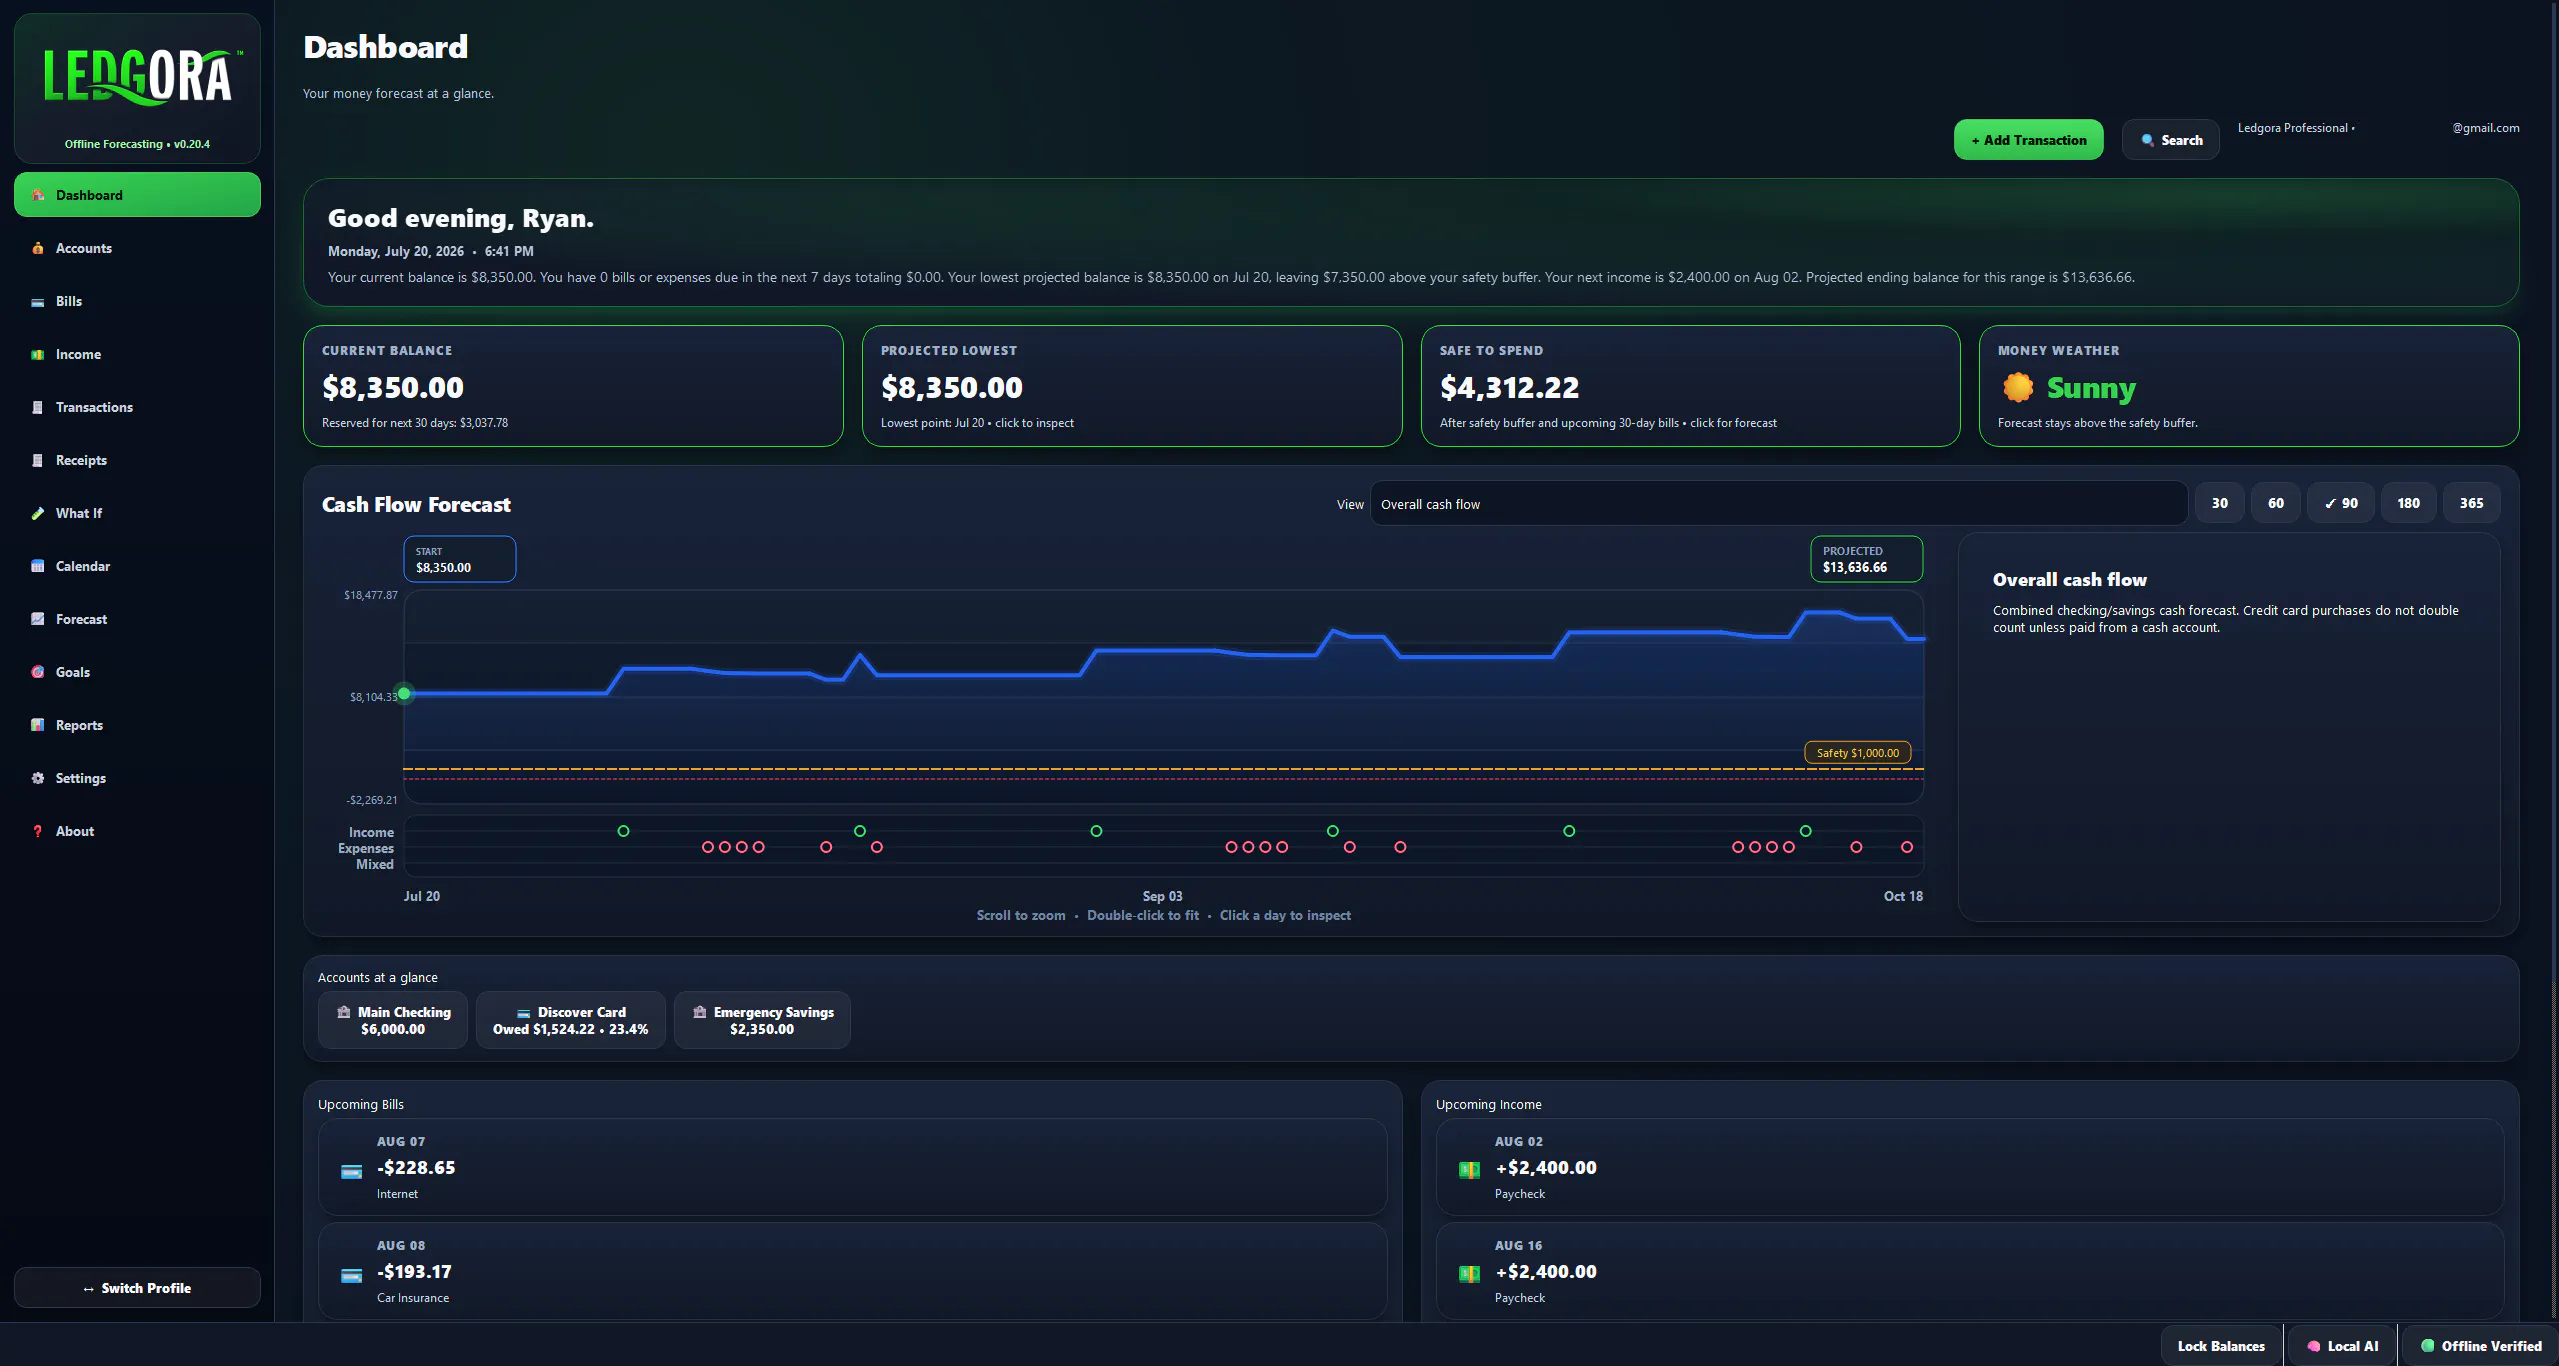The height and width of the screenshot is (1366, 2559).
Task: Open the Dashboard page from sidebar
Action: tap(137, 195)
